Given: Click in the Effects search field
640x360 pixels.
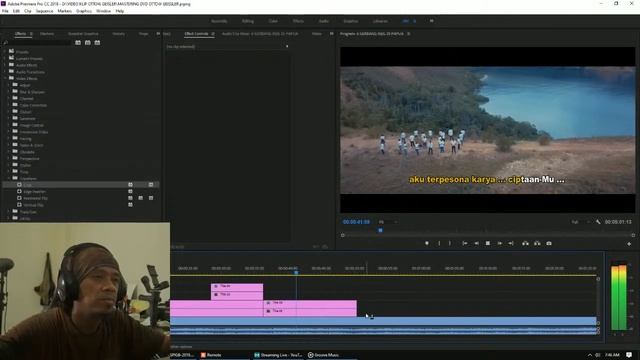Looking at the screenshot, I should pos(40,42).
